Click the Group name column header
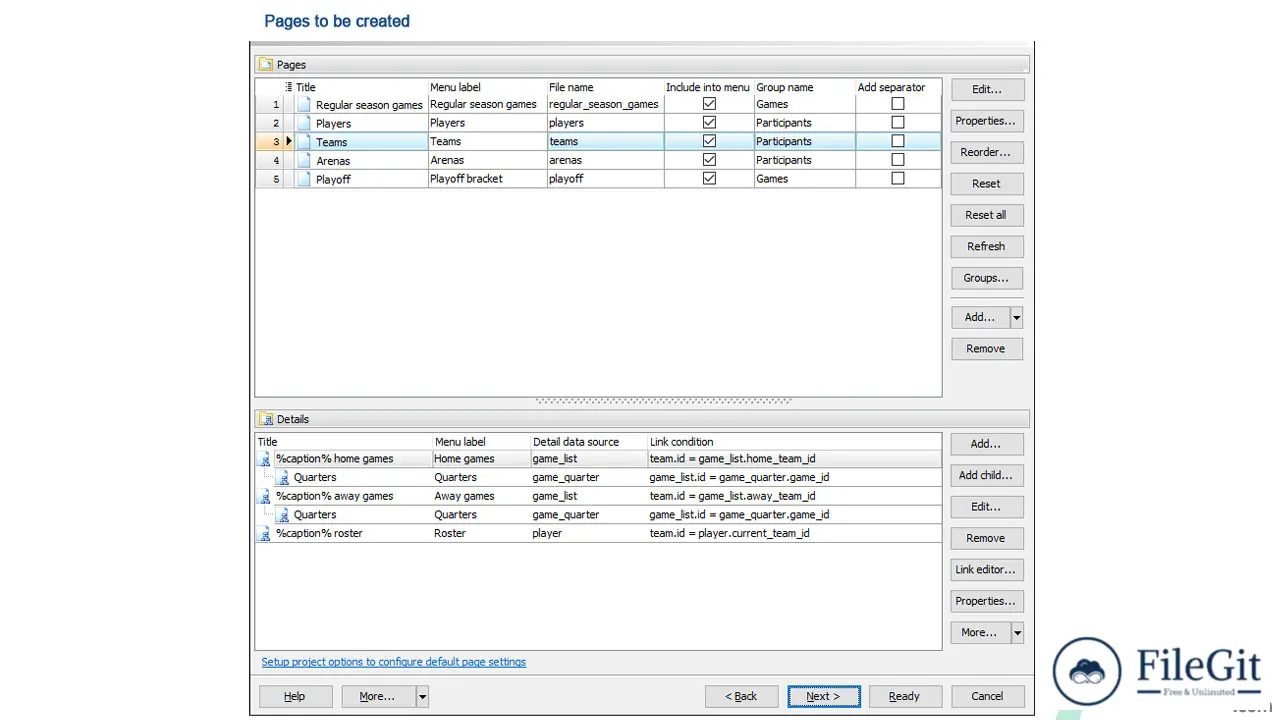1280x720 pixels. pyautogui.click(x=804, y=87)
